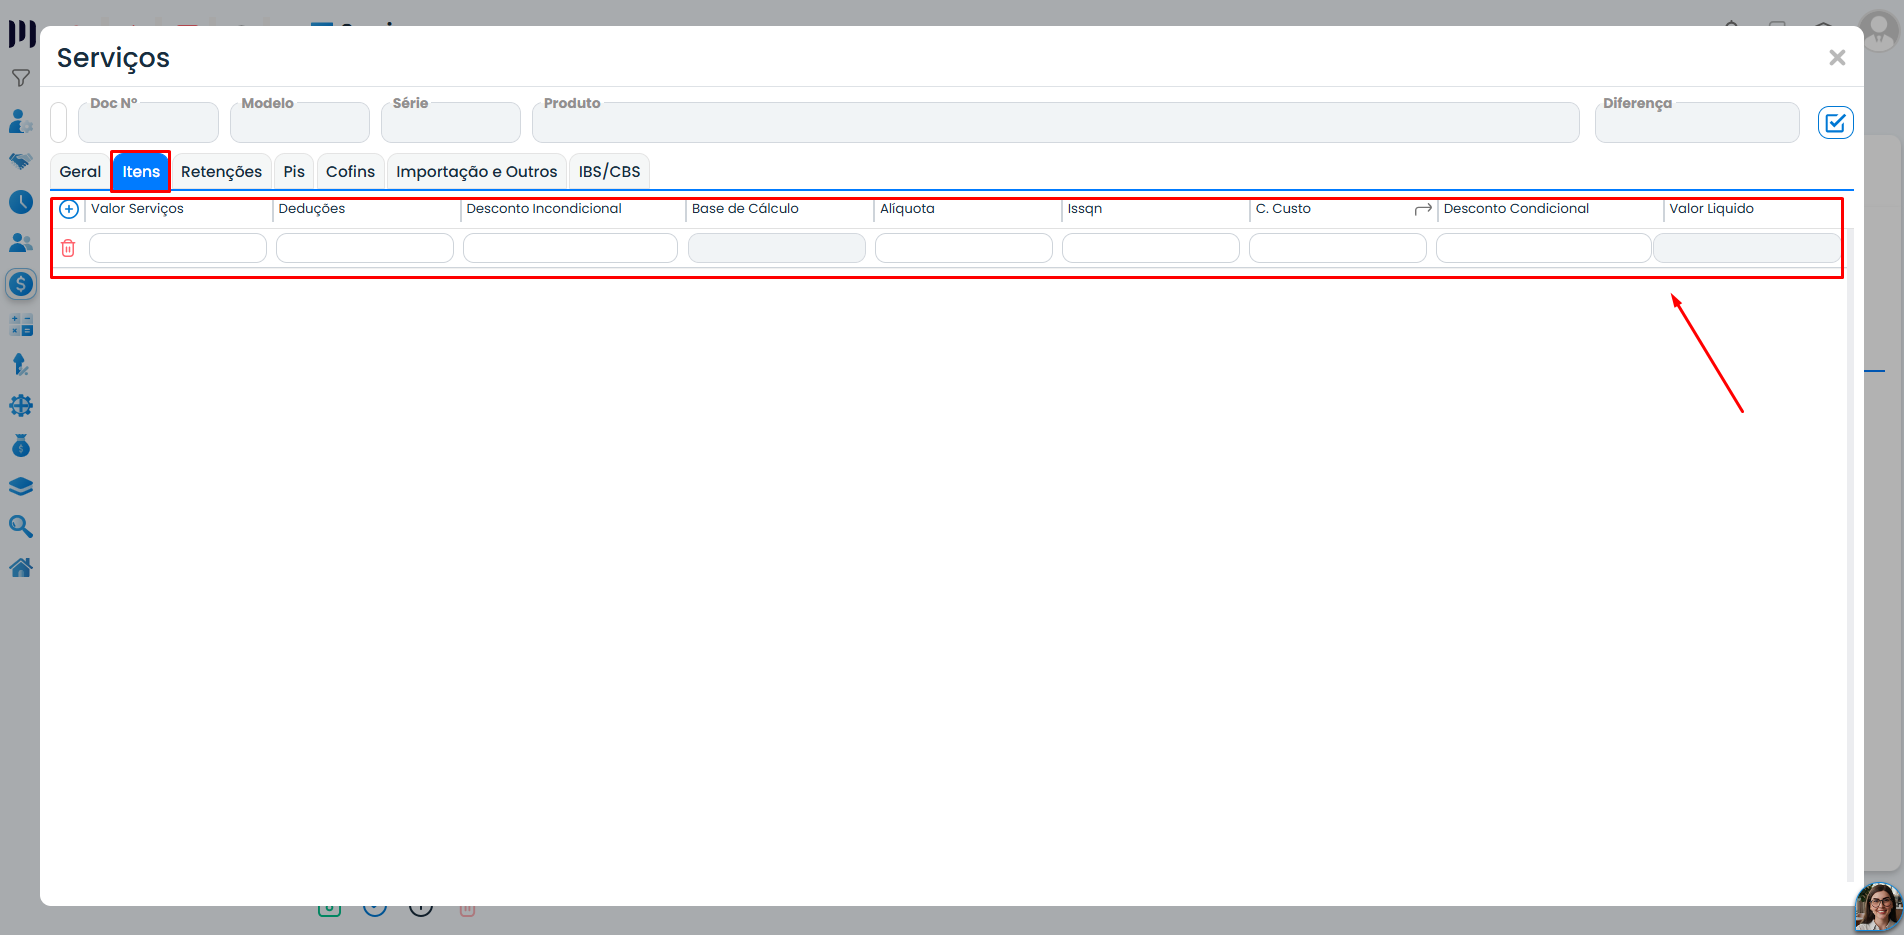Viewport: 1904px width, 935px height.
Task: Open the user settings sidebar icon
Action: [21, 121]
